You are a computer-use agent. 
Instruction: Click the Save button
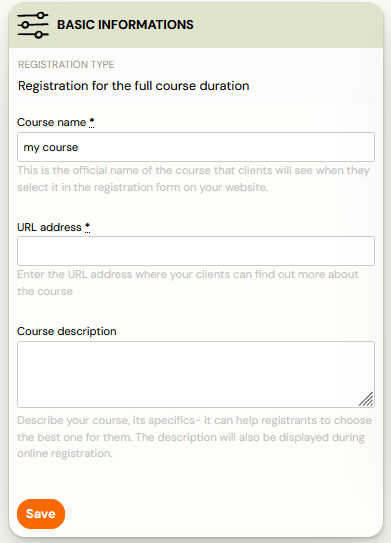(x=41, y=514)
